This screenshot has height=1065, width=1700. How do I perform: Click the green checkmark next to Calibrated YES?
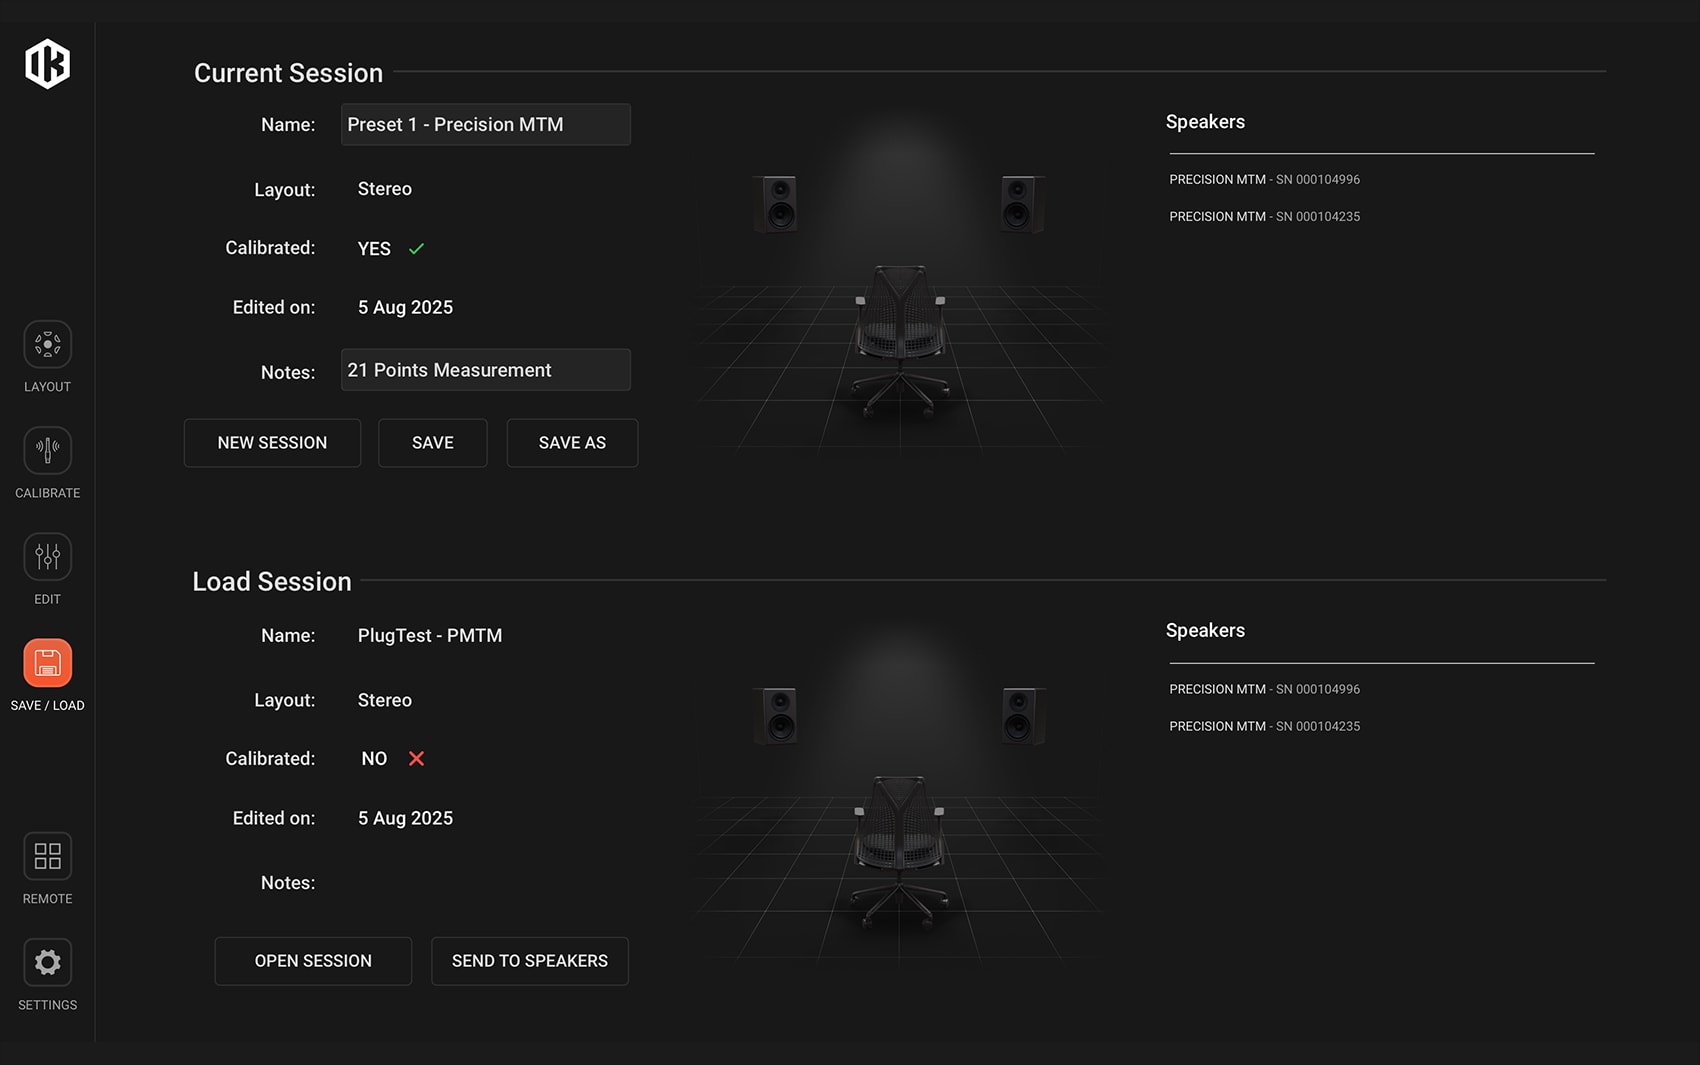click(417, 248)
